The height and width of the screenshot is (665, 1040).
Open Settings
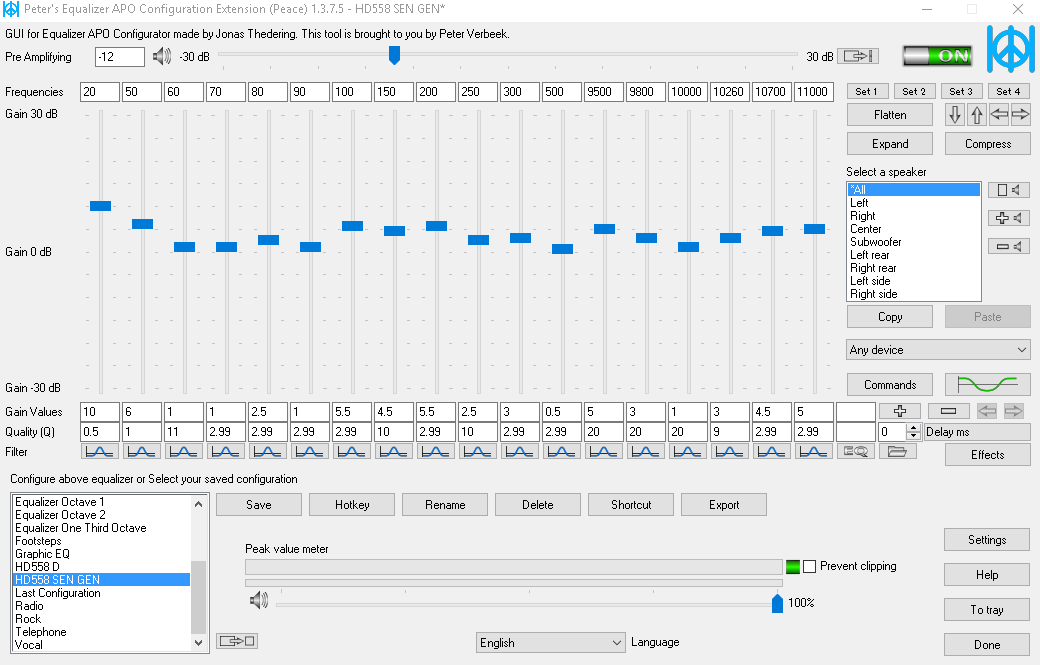(987, 540)
